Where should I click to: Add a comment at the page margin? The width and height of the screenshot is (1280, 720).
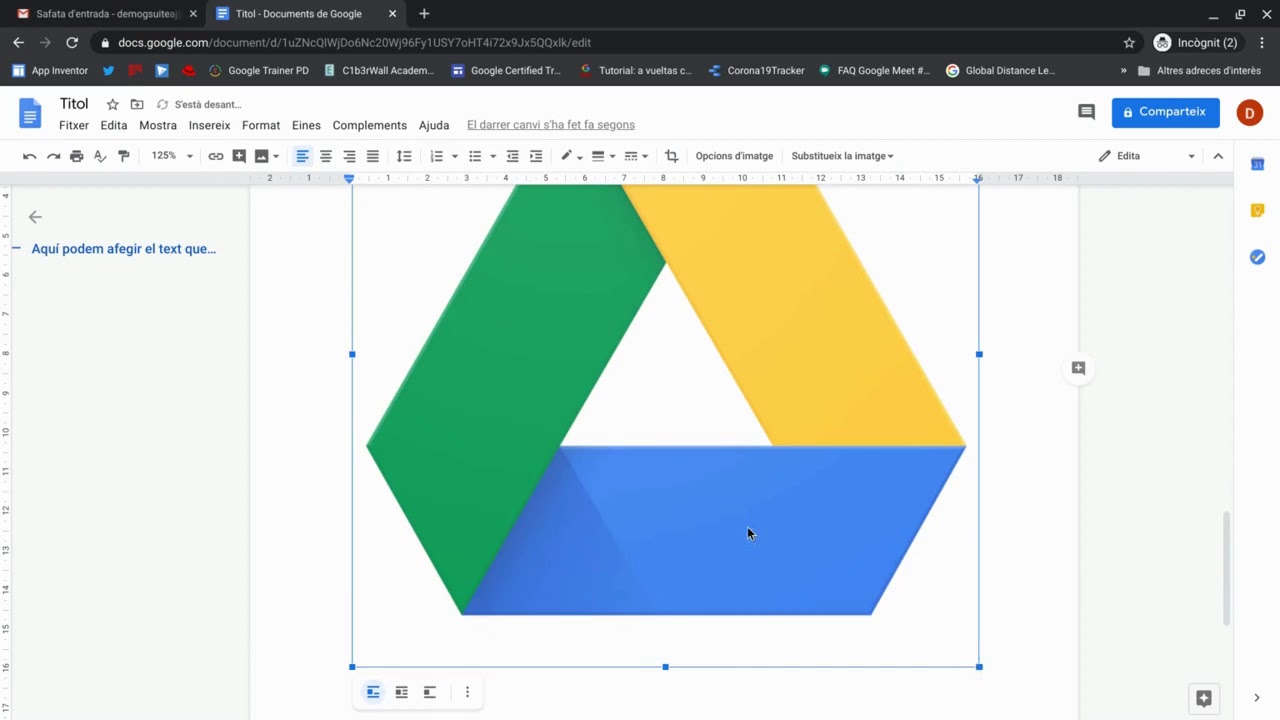point(1078,368)
